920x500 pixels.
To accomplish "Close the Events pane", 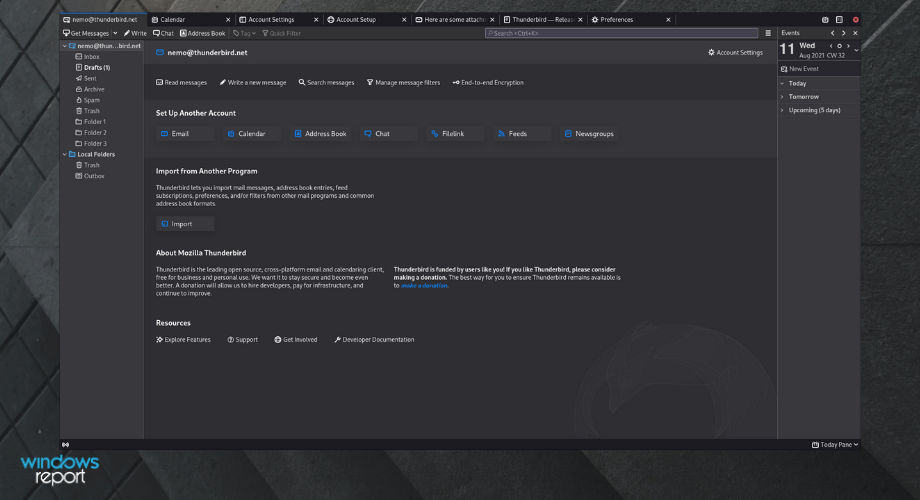I will click(x=855, y=33).
